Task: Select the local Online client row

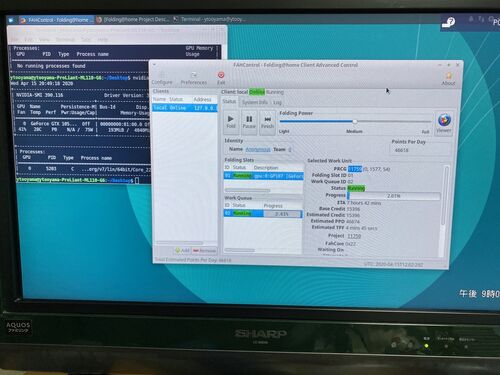Action: pos(185,108)
